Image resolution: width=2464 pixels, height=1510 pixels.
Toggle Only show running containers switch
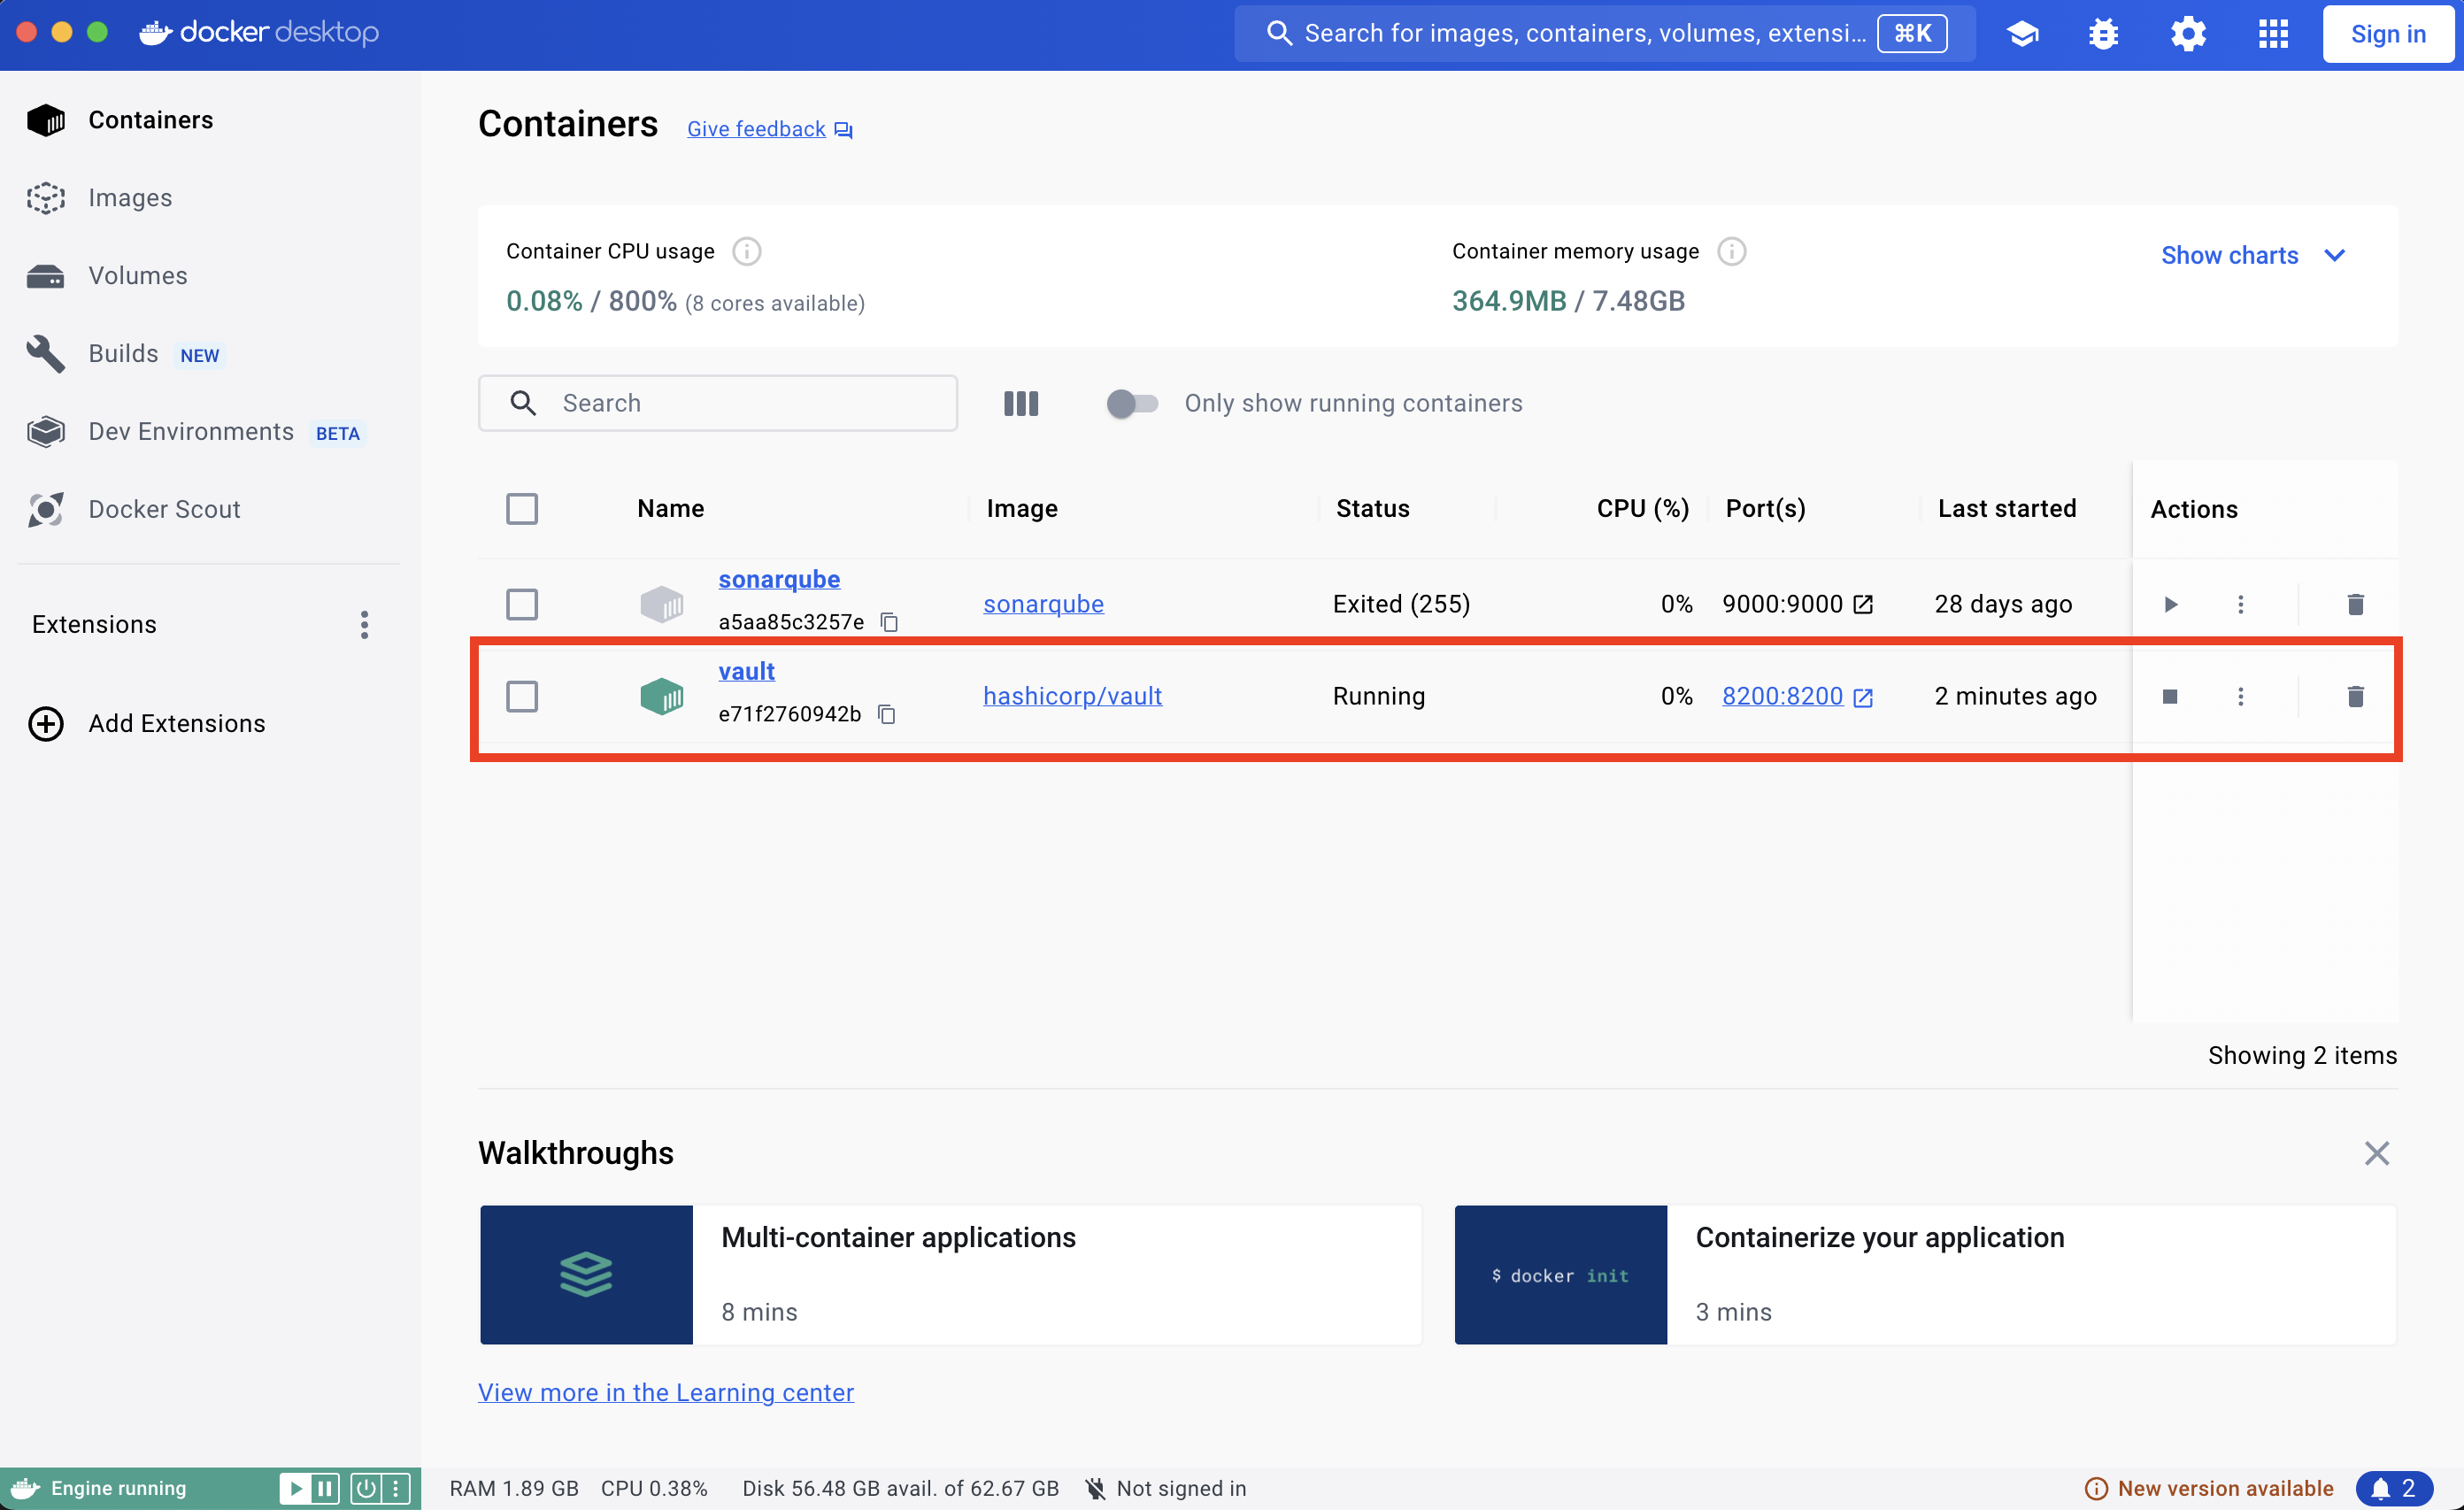(x=1132, y=403)
